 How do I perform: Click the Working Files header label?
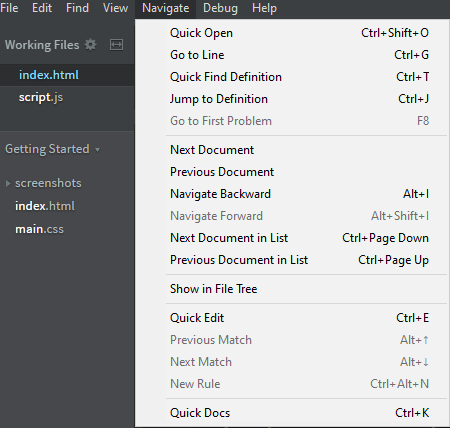click(x=42, y=45)
